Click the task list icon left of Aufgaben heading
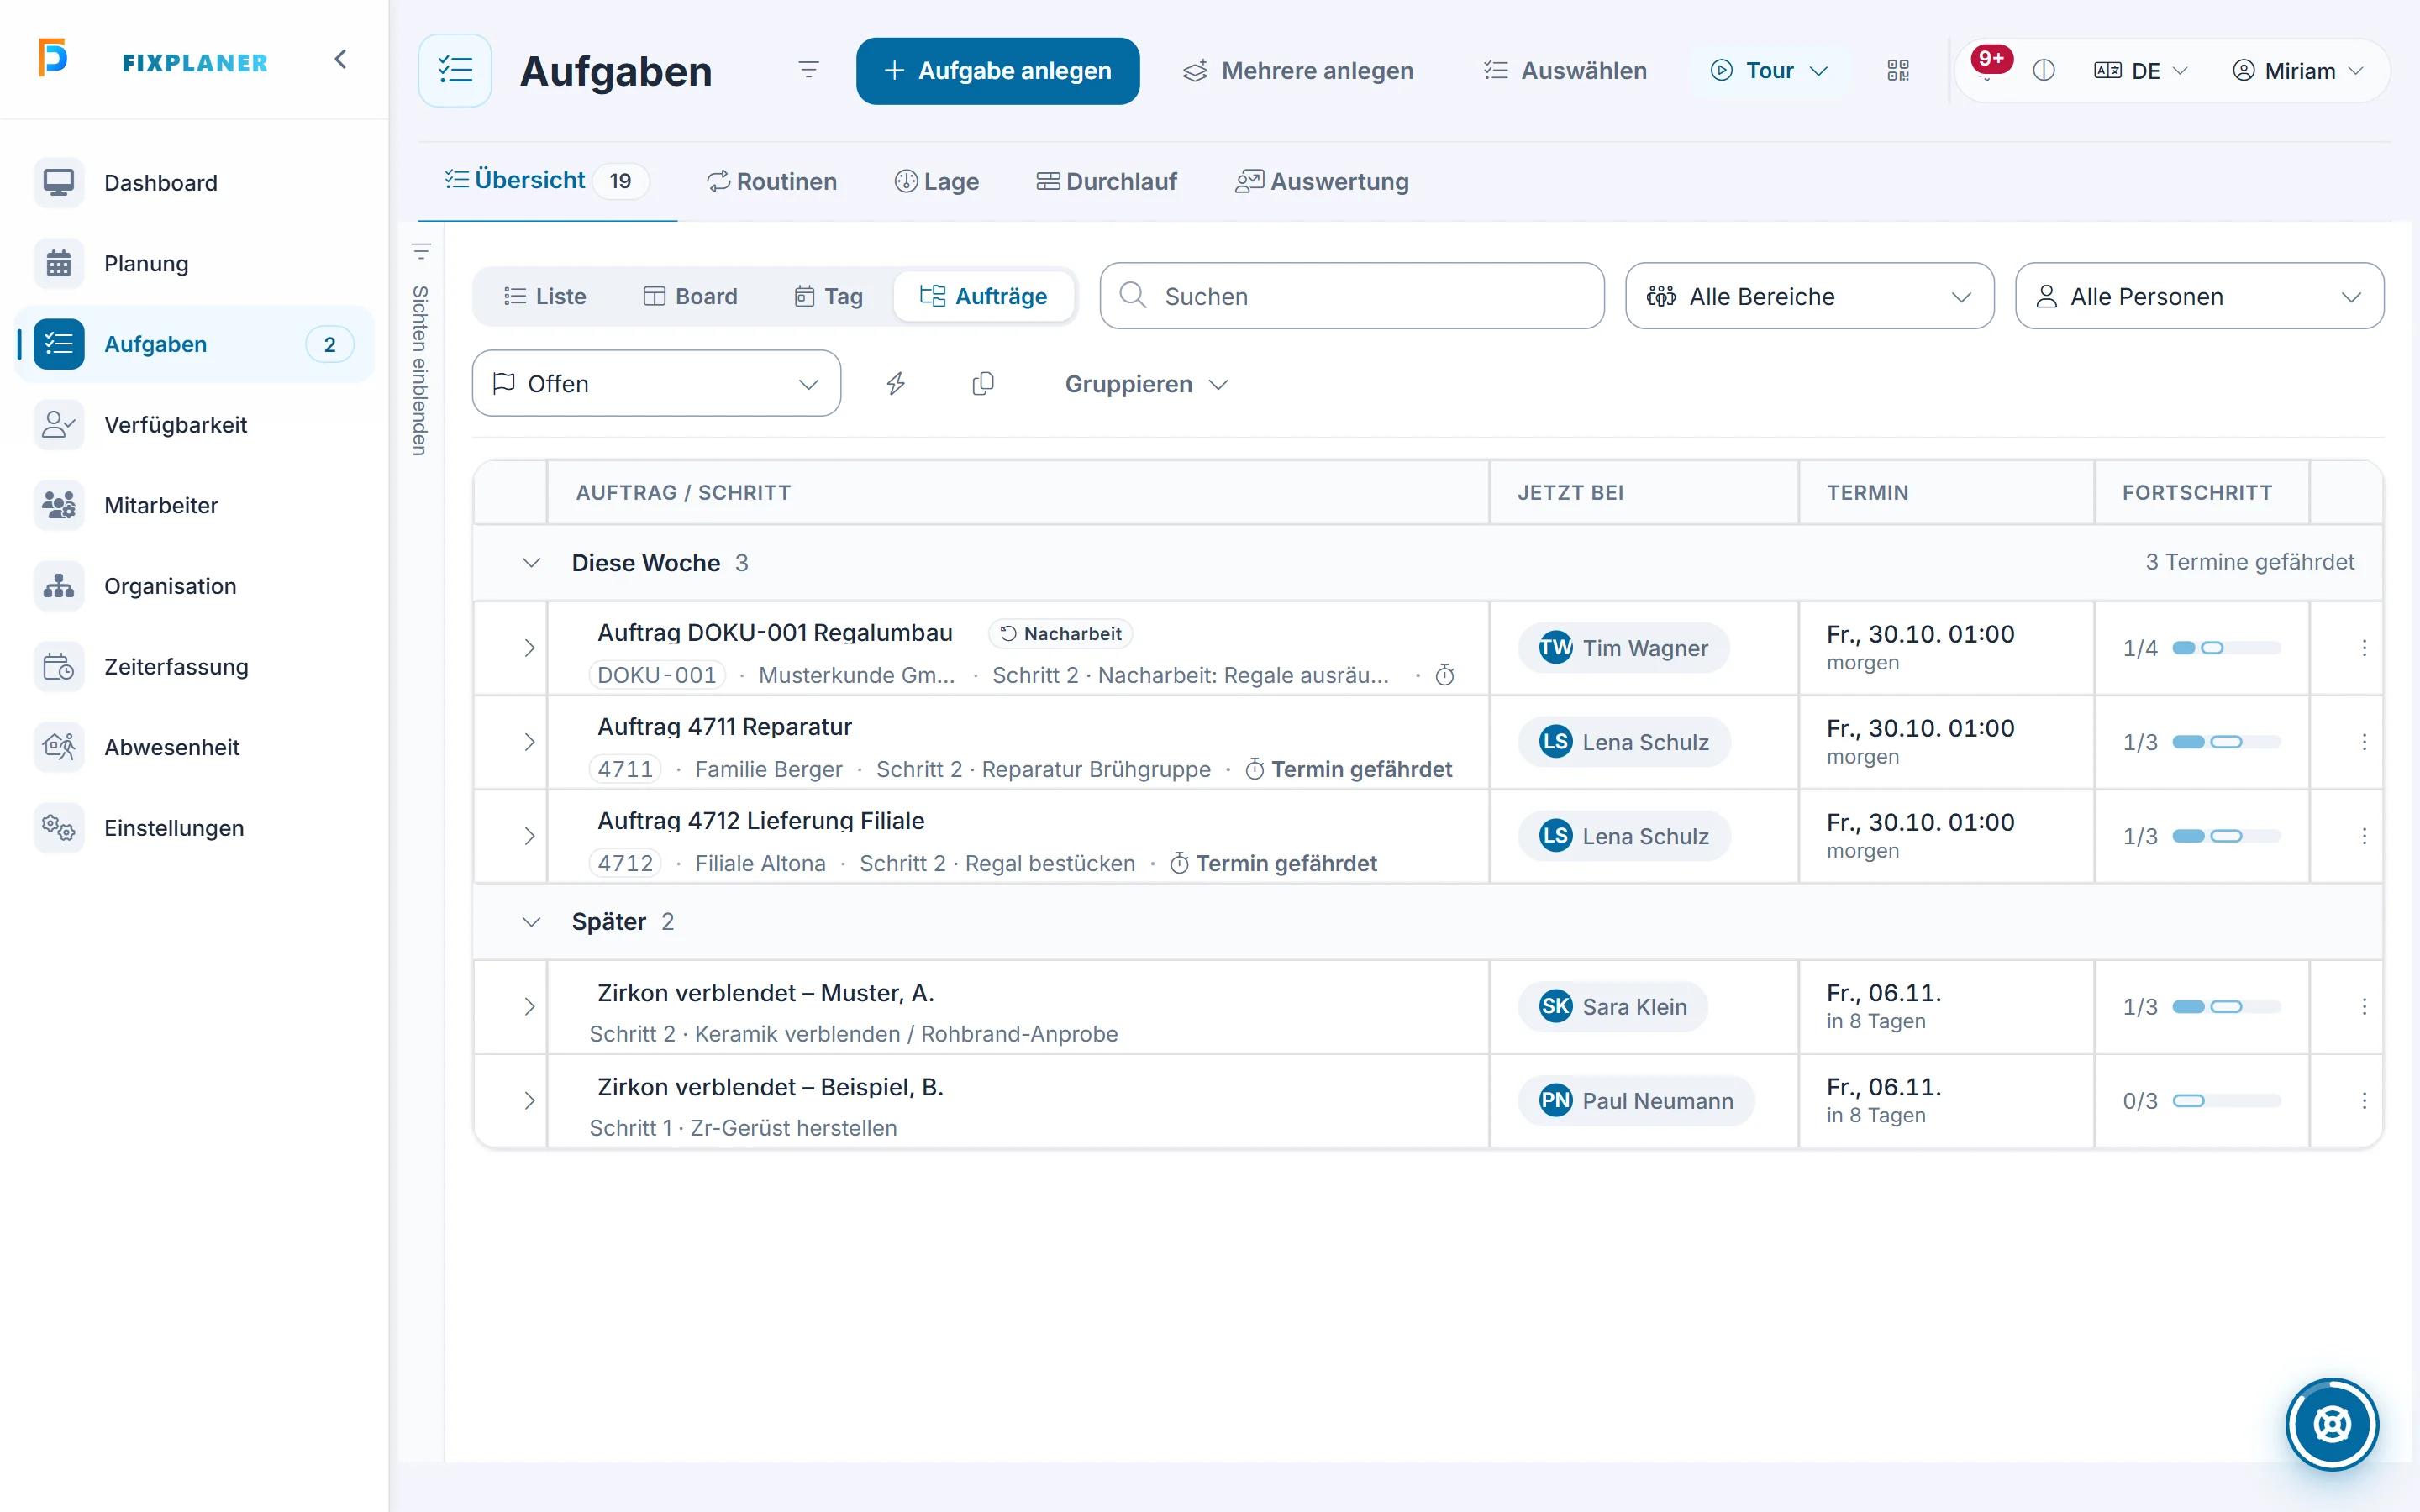 coord(455,70)
